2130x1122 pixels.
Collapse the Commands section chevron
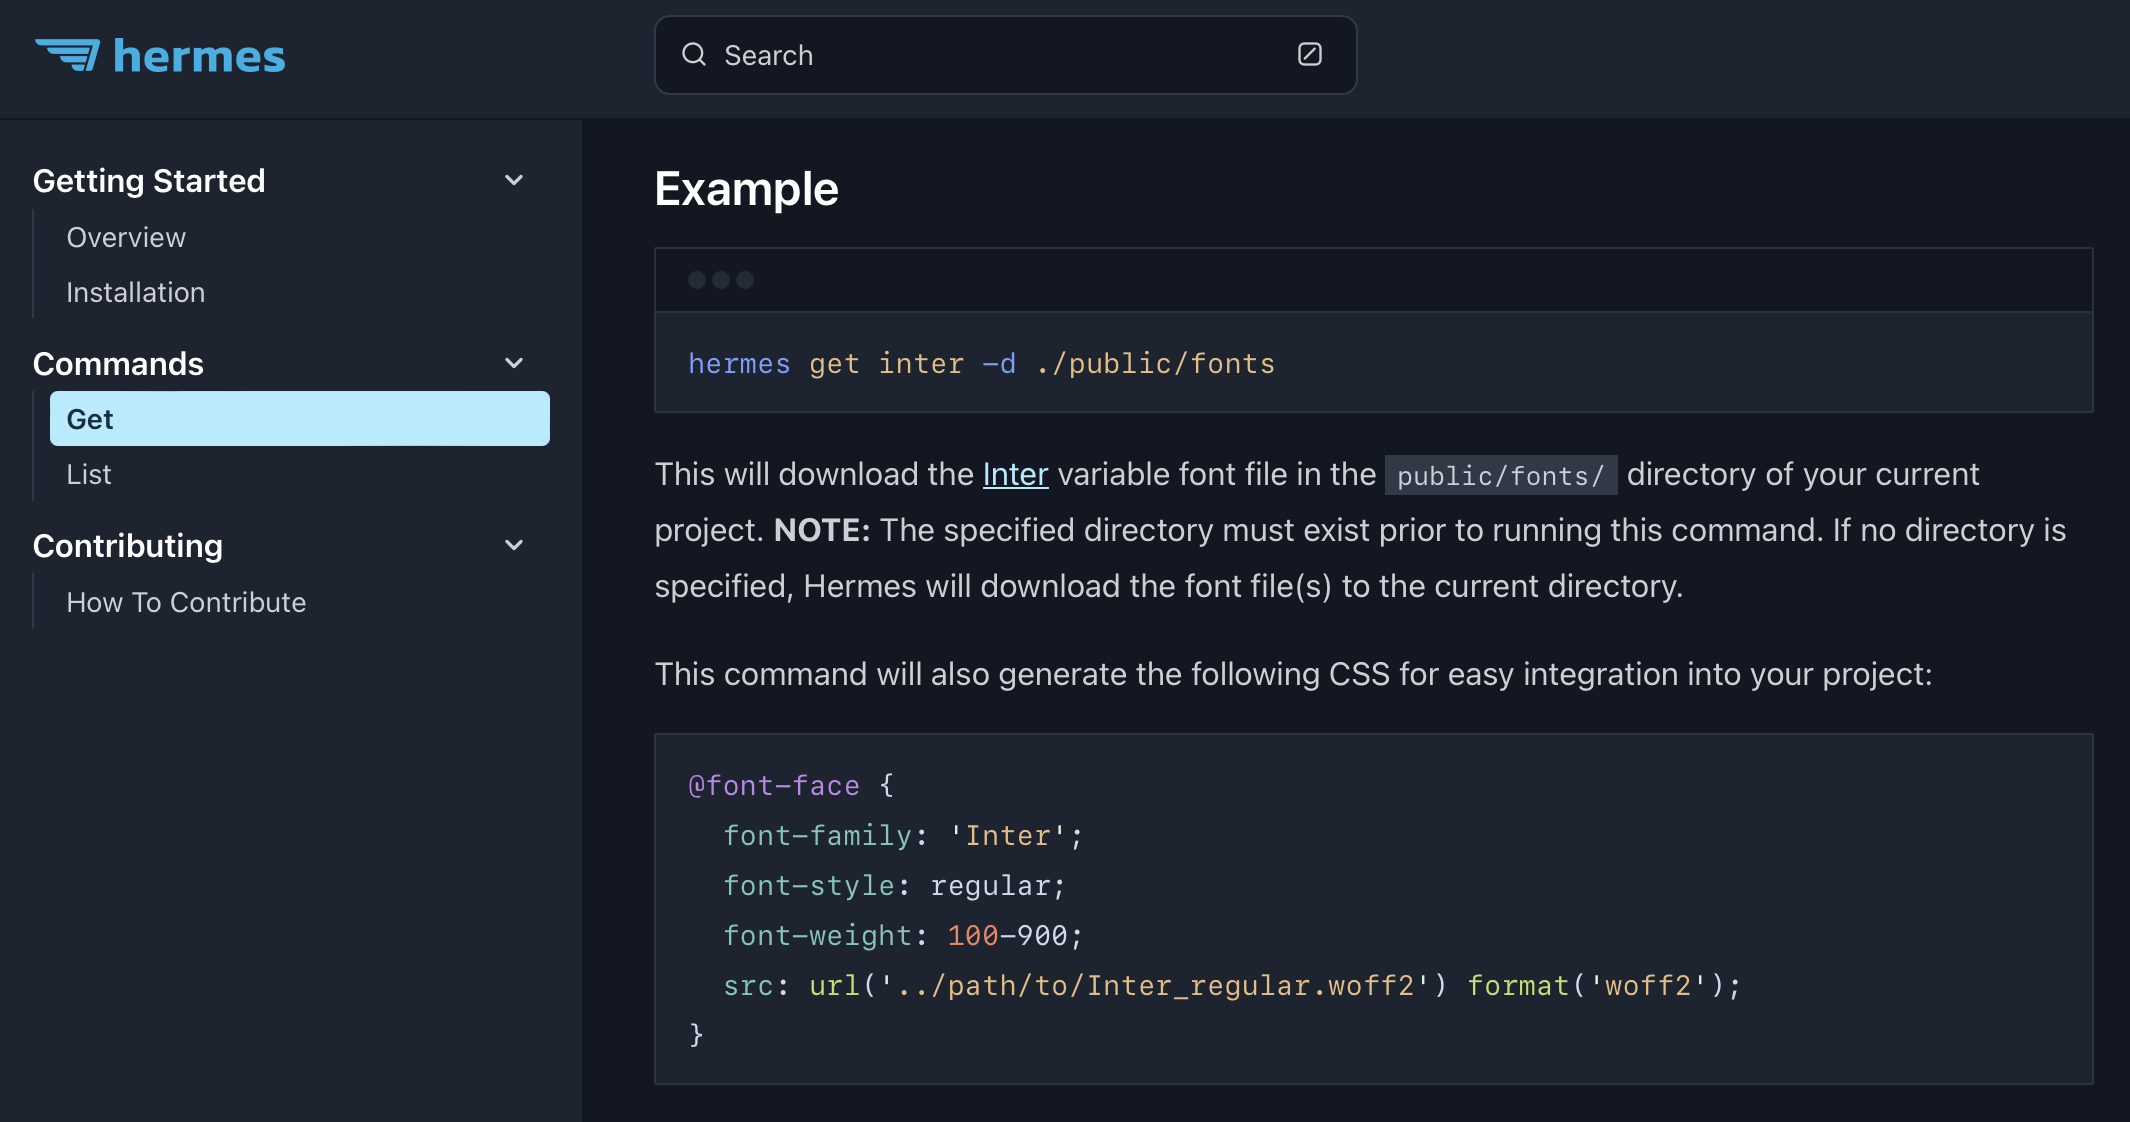[x=514, y=364]
